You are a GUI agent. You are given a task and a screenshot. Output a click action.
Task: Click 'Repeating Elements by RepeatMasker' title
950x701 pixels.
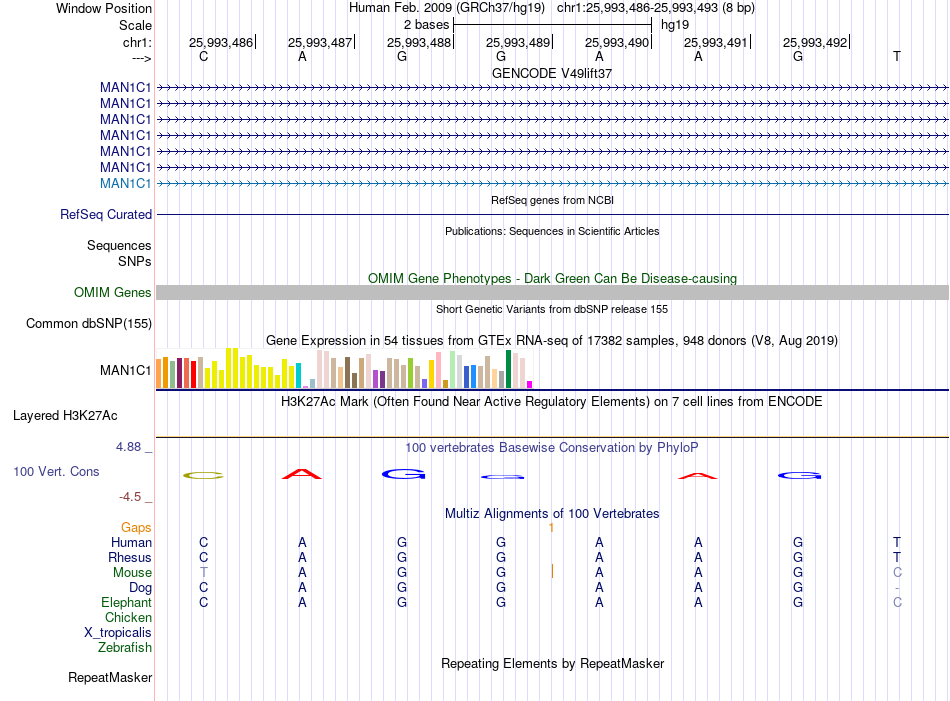coord(553,663)
